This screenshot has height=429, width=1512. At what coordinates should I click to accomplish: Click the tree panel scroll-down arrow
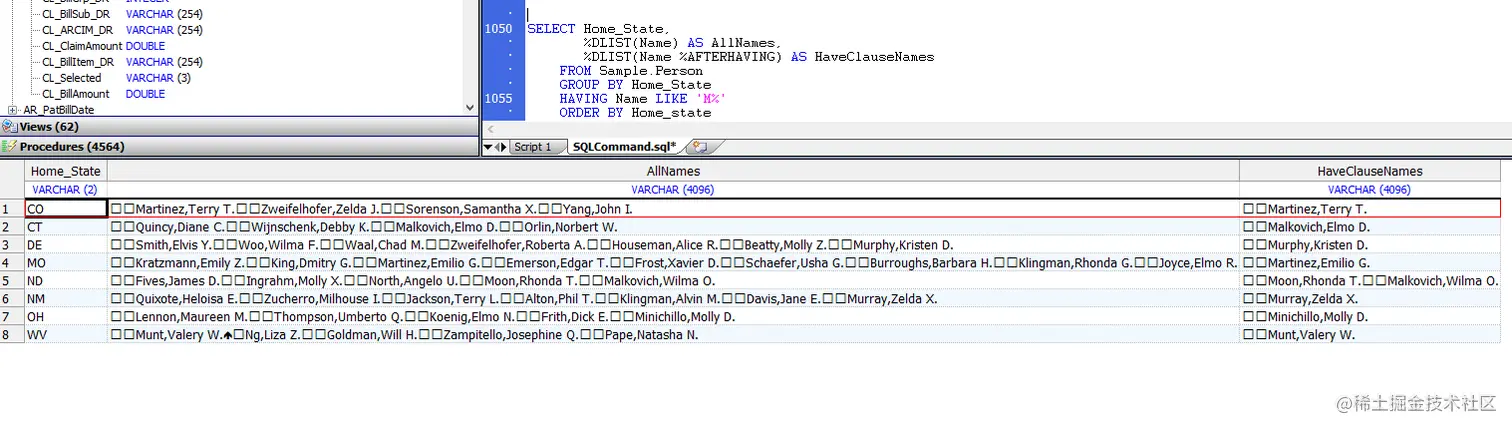click(471, 107)
